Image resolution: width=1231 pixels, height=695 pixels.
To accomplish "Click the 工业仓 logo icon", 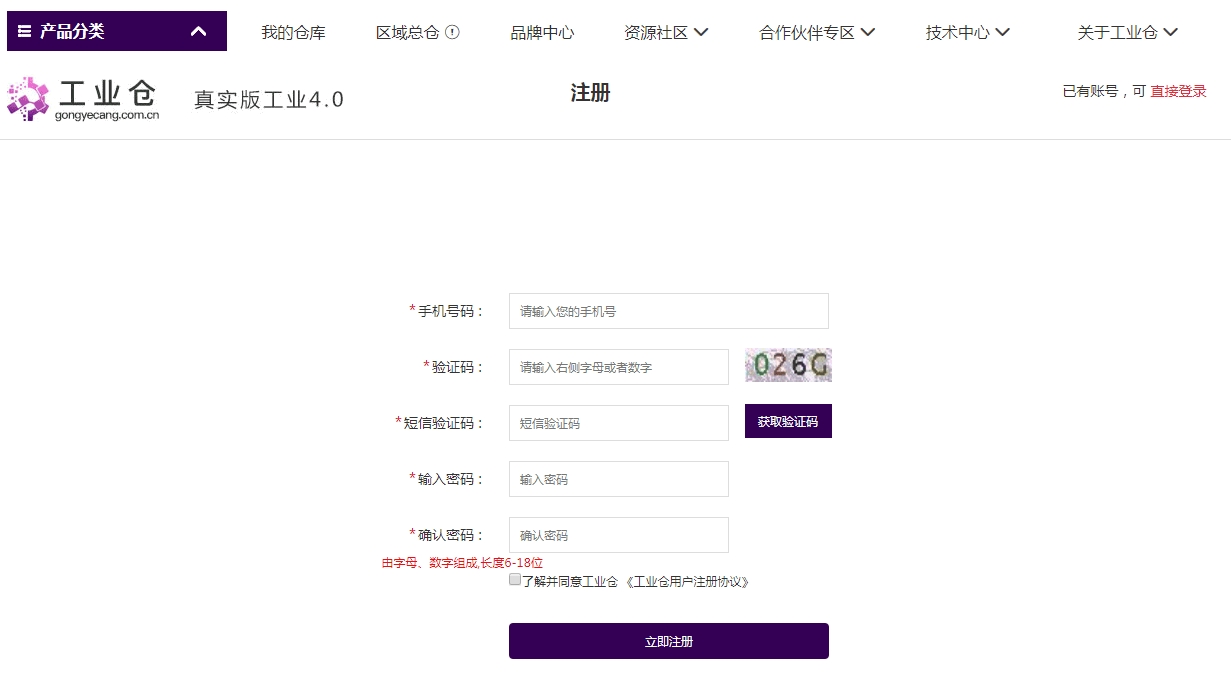I will pyautogui.click(x=28, y=99).
